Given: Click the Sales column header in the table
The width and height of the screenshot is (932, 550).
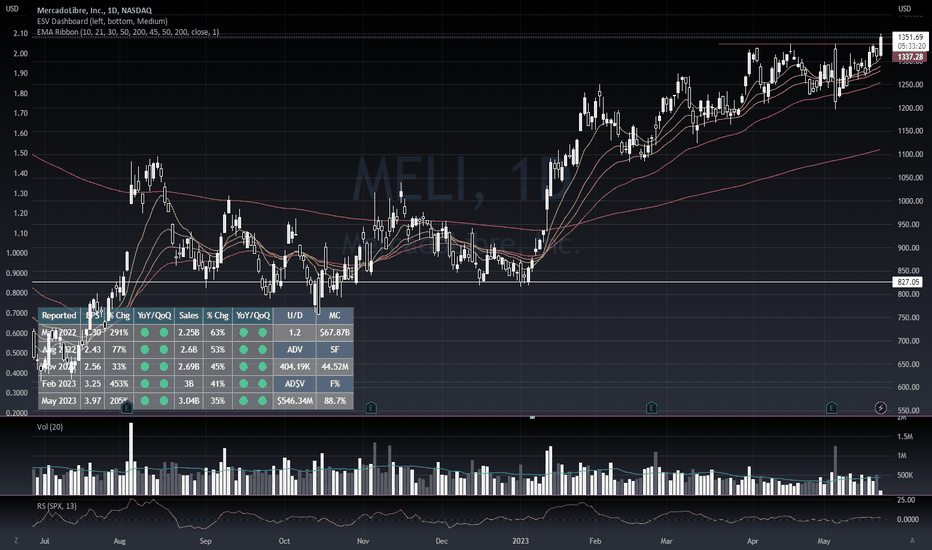Looking at the screenshot, I should click(x=188, y=316).
